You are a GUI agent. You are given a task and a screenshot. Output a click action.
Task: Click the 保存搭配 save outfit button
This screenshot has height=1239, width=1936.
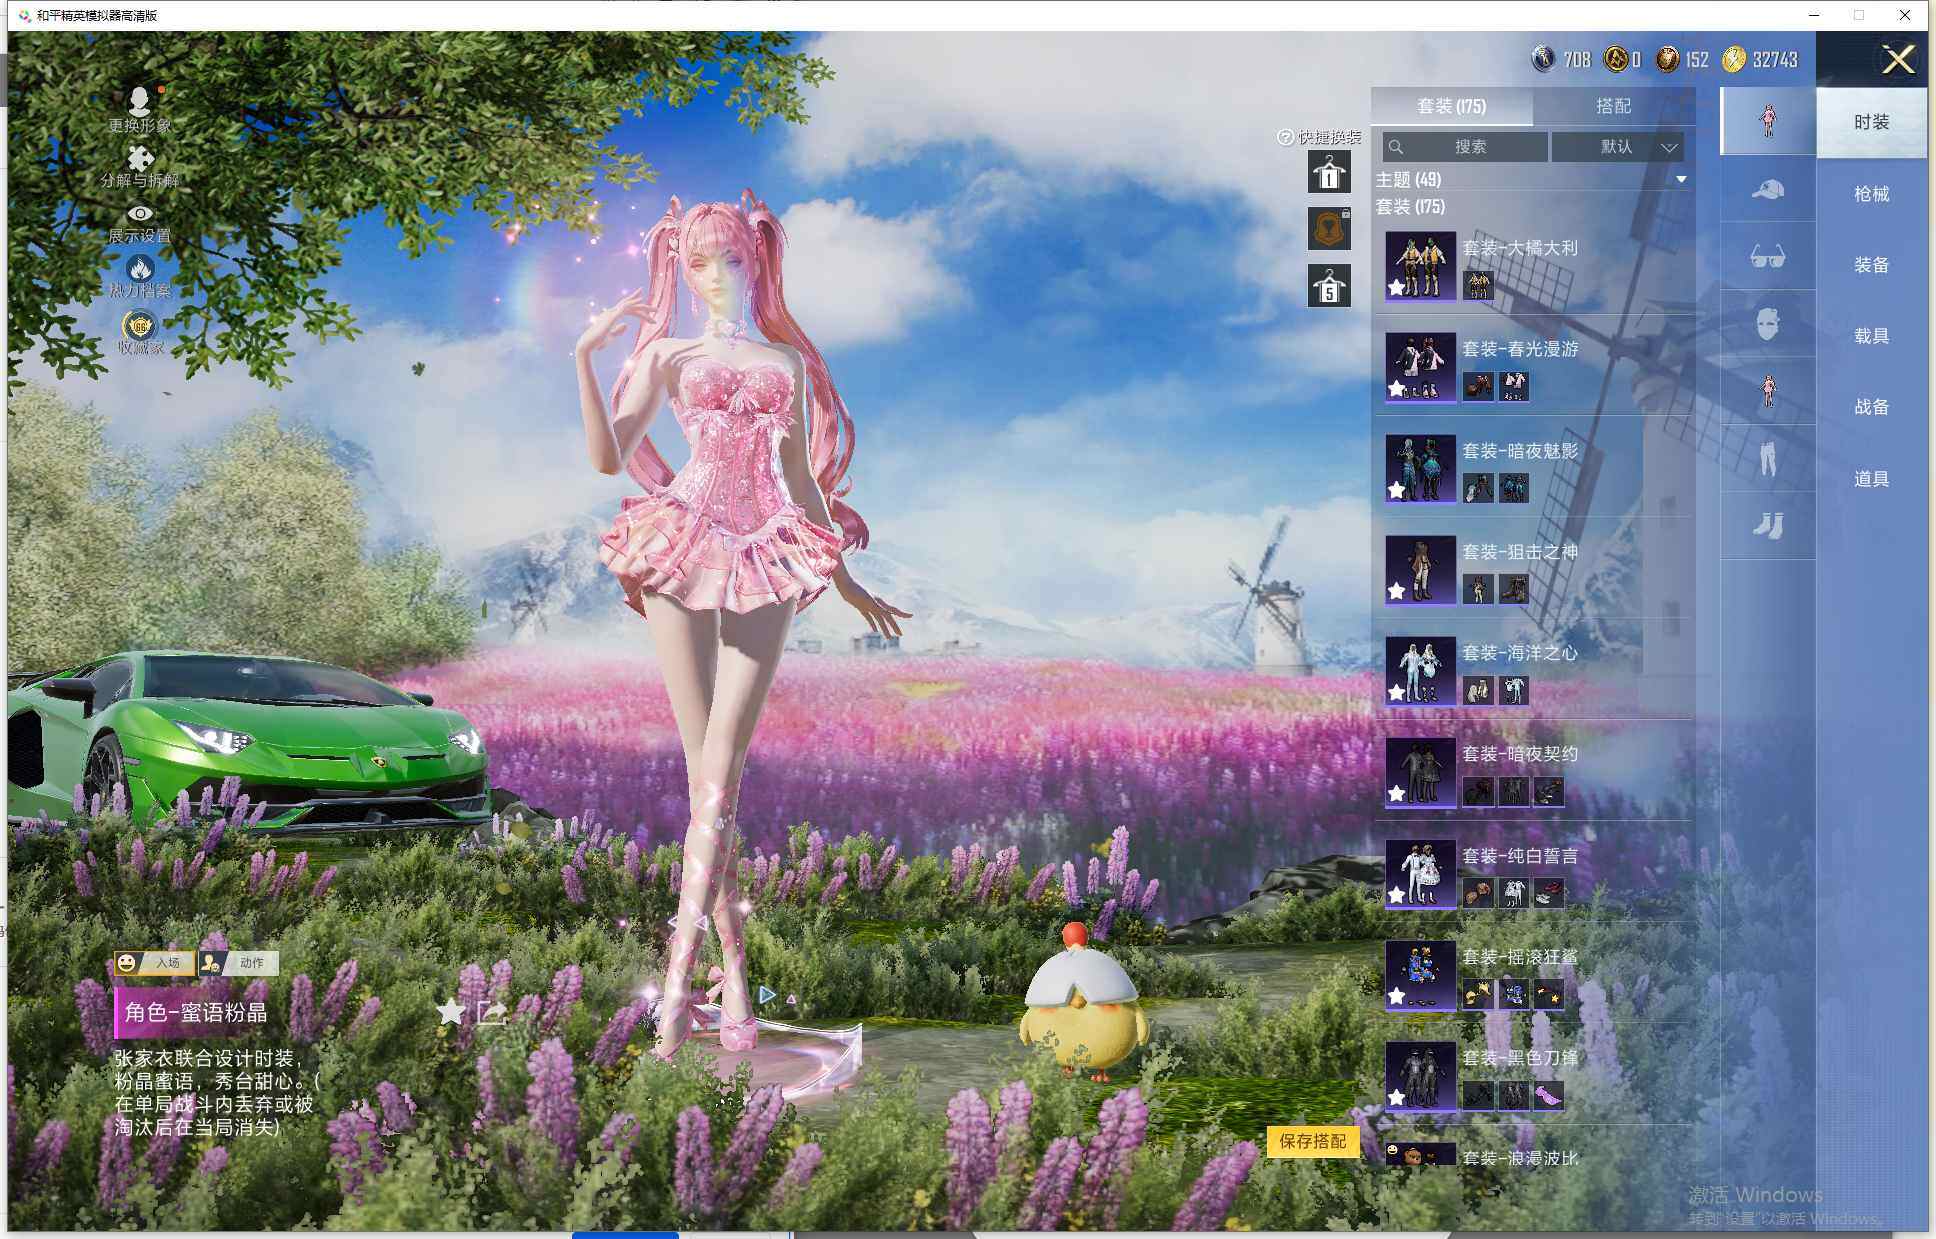(1312, 1141)
